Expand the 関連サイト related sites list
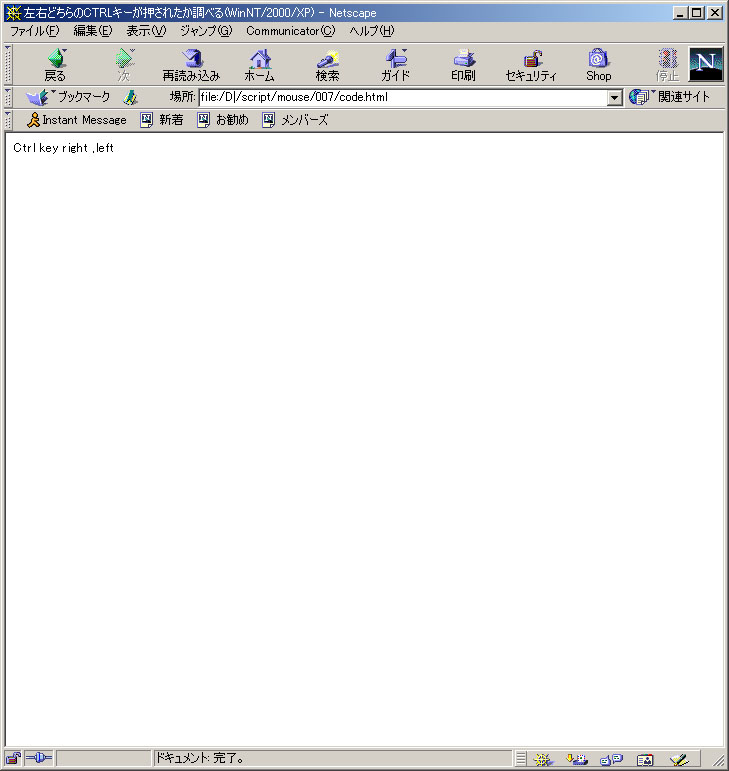The image size is (729, 771). click(672, 97)
